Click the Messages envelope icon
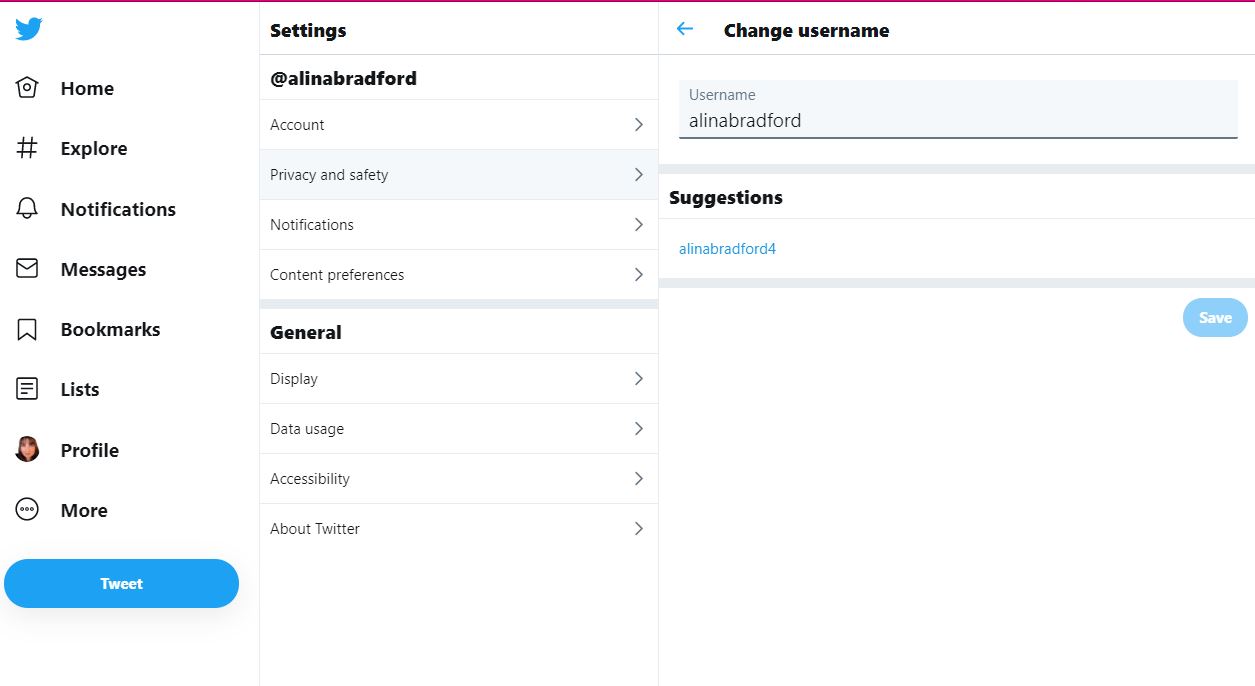Image resolution: width=1255 pixels, height=686 pixels. pos(27,269)
